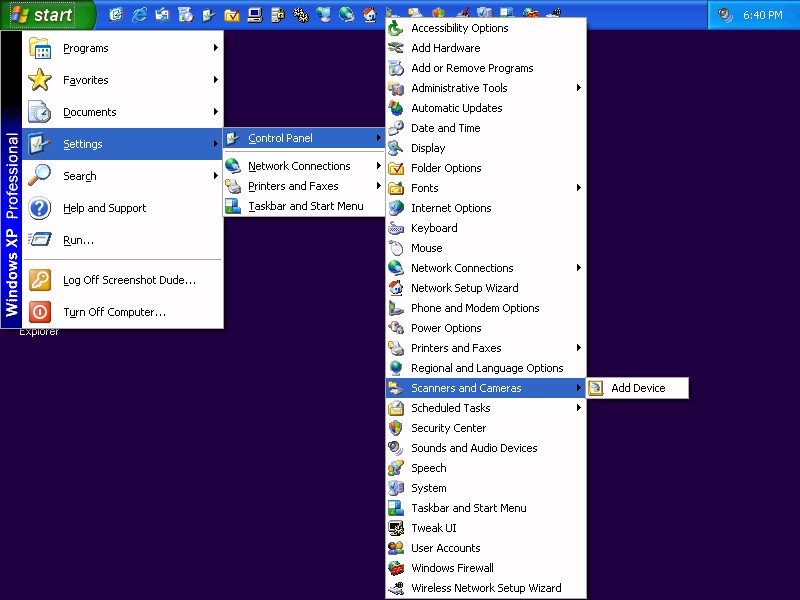Open Folder Options entry
This screenshot has width=800, height=600.
coord(446,168)
